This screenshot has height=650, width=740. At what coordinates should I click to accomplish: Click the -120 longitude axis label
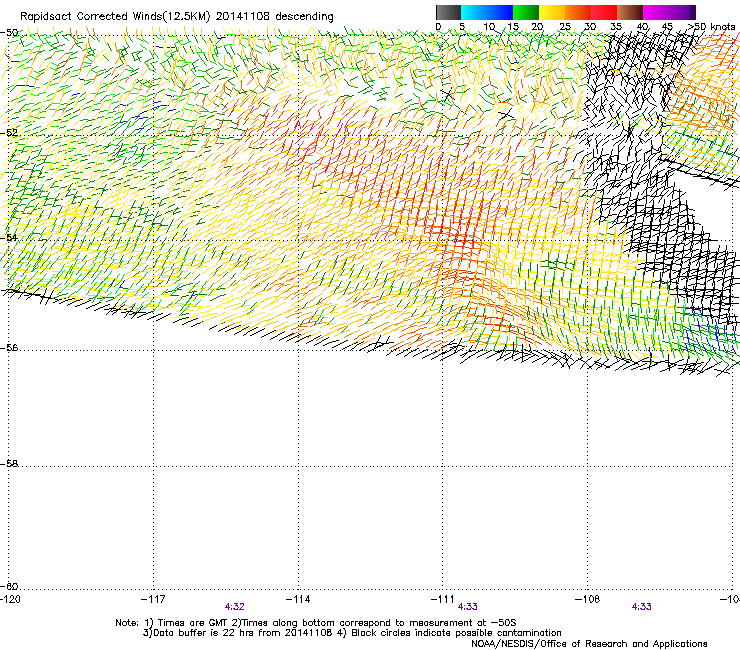[x=10, y=599]
